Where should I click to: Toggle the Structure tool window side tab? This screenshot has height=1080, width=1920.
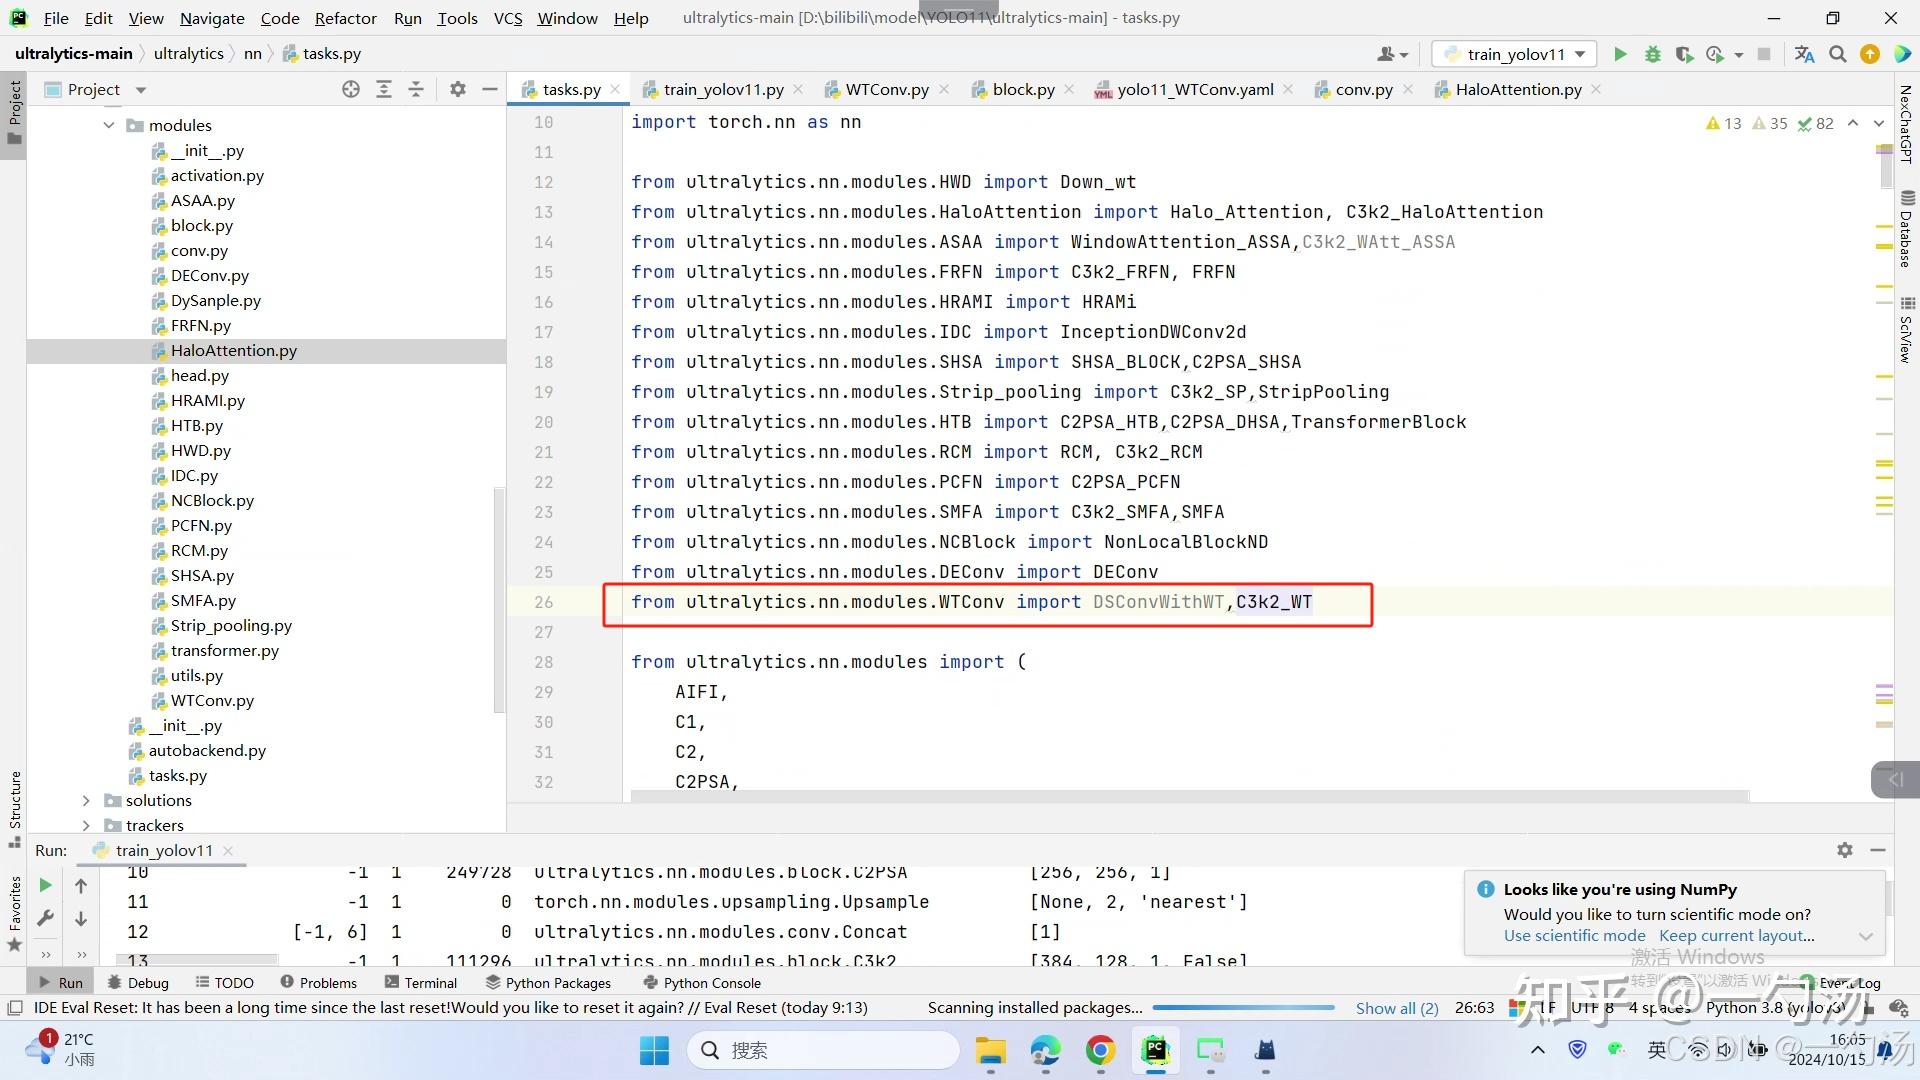click(14, 808)
